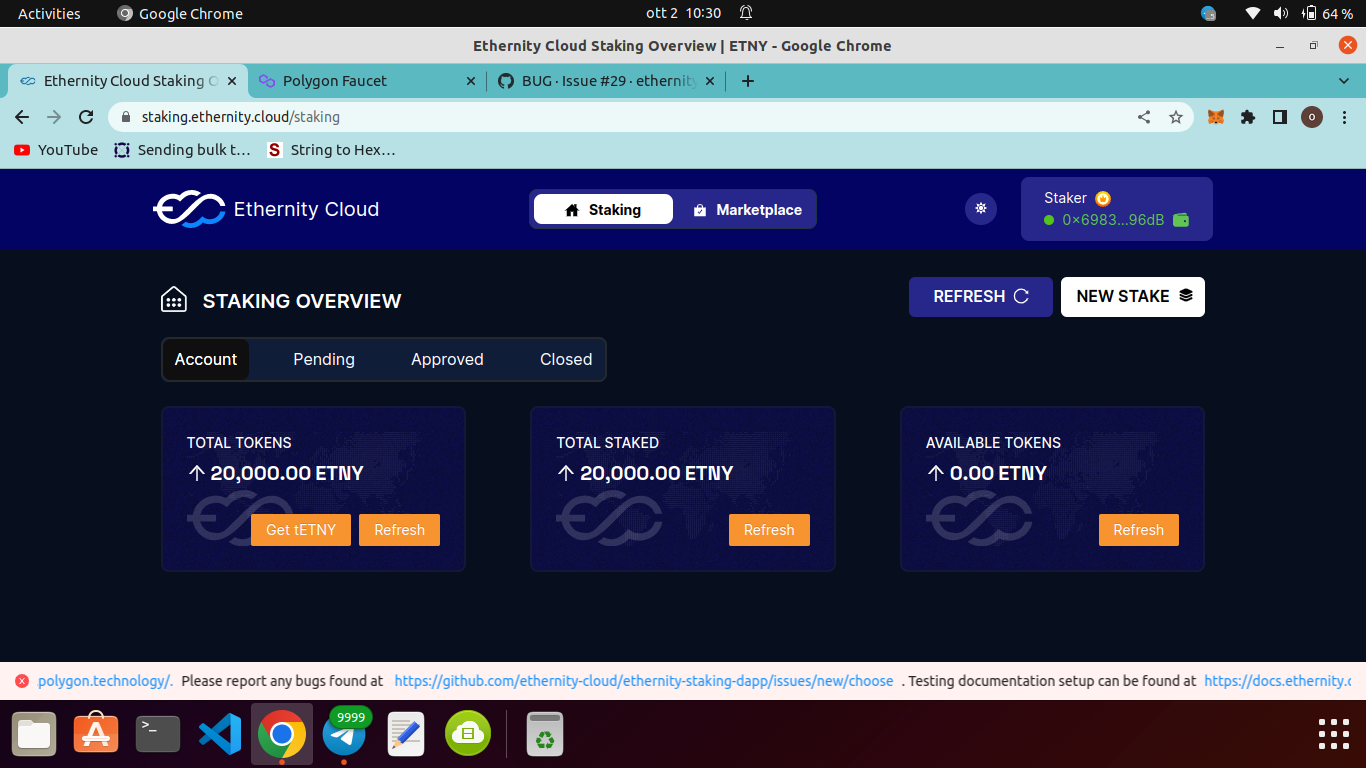Click the building icon beside STAKING OVERVIEW
Viewport: 1366px width, 768px height.
[x=174, y=298]
